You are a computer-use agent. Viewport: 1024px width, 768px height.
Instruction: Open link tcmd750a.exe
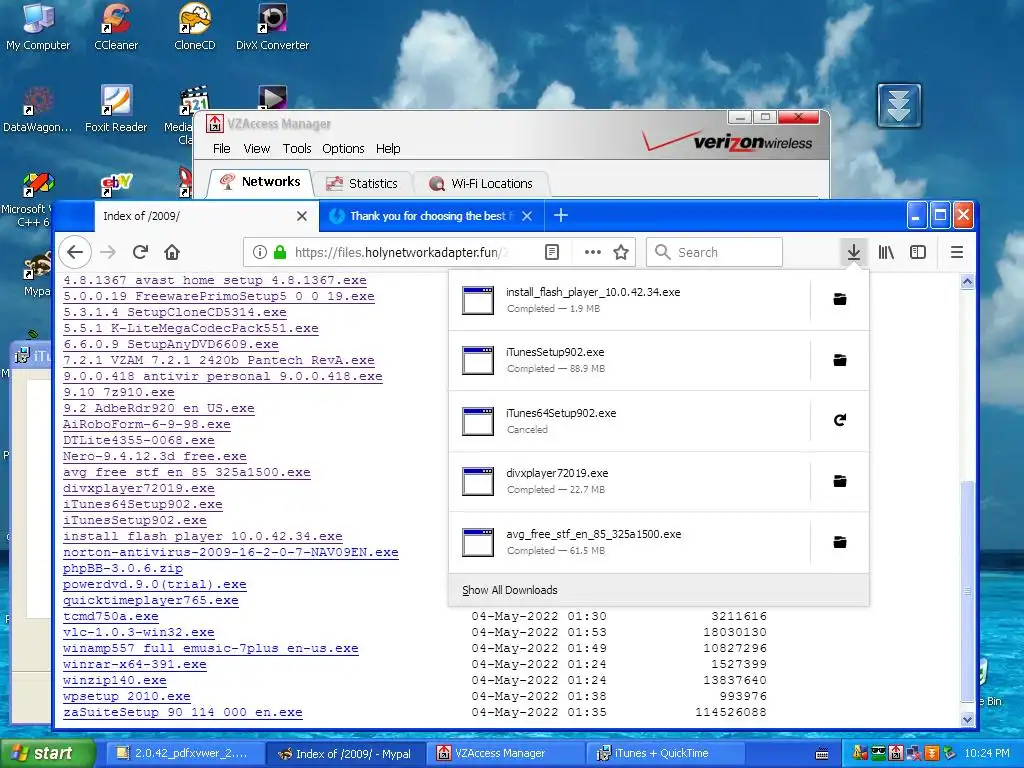tap(111, 616)
